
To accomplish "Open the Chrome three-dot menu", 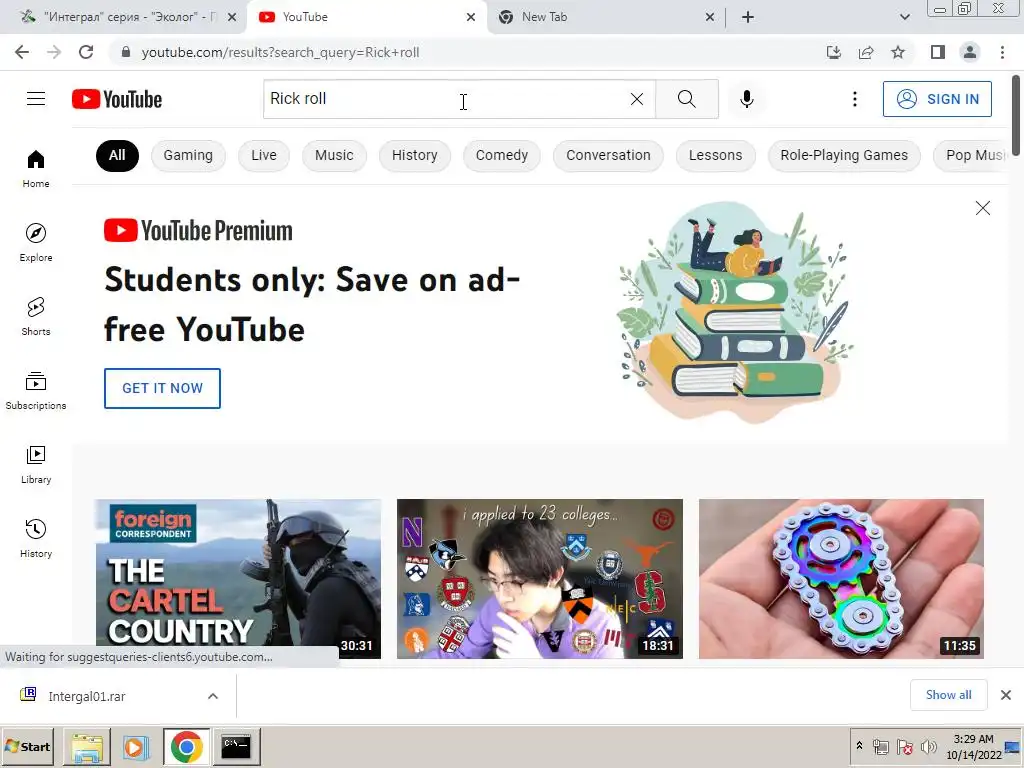I will 1002,52.
